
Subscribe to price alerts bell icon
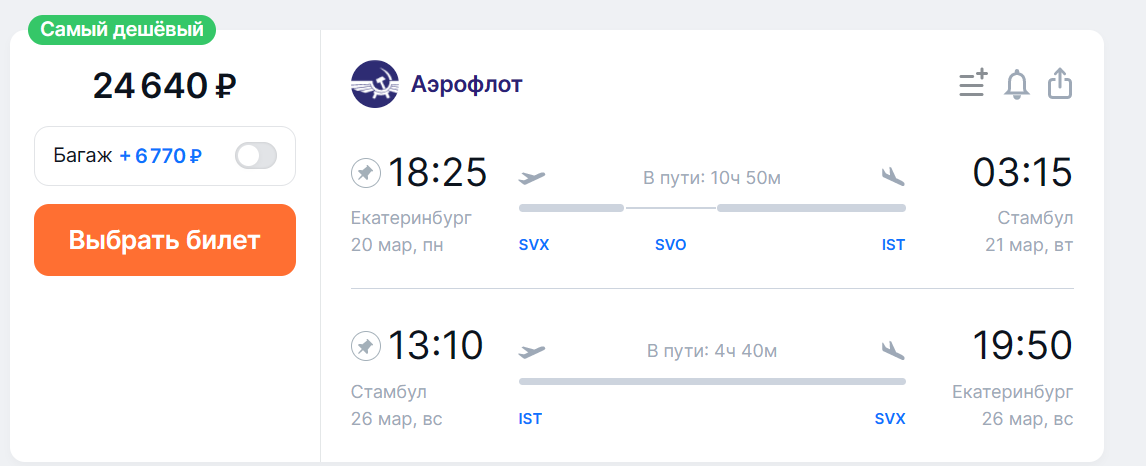1017,84
